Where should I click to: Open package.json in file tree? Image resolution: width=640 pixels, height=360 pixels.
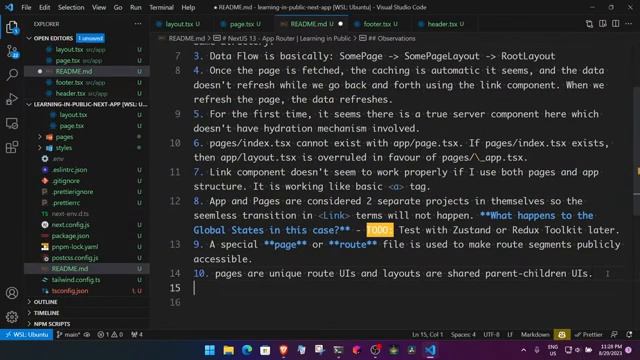coord(70,236)
